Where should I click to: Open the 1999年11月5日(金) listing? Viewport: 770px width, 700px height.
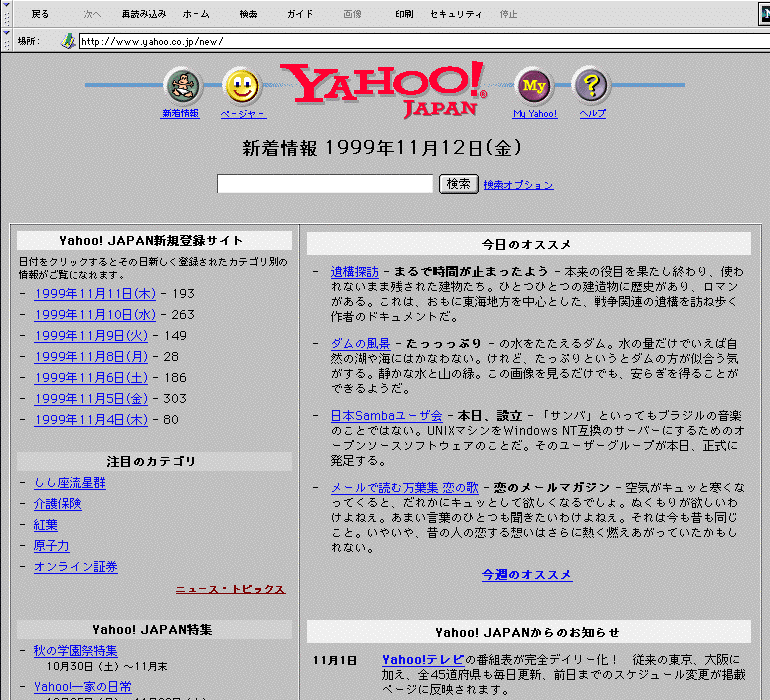pyautogui.click(x=91, y=398)
